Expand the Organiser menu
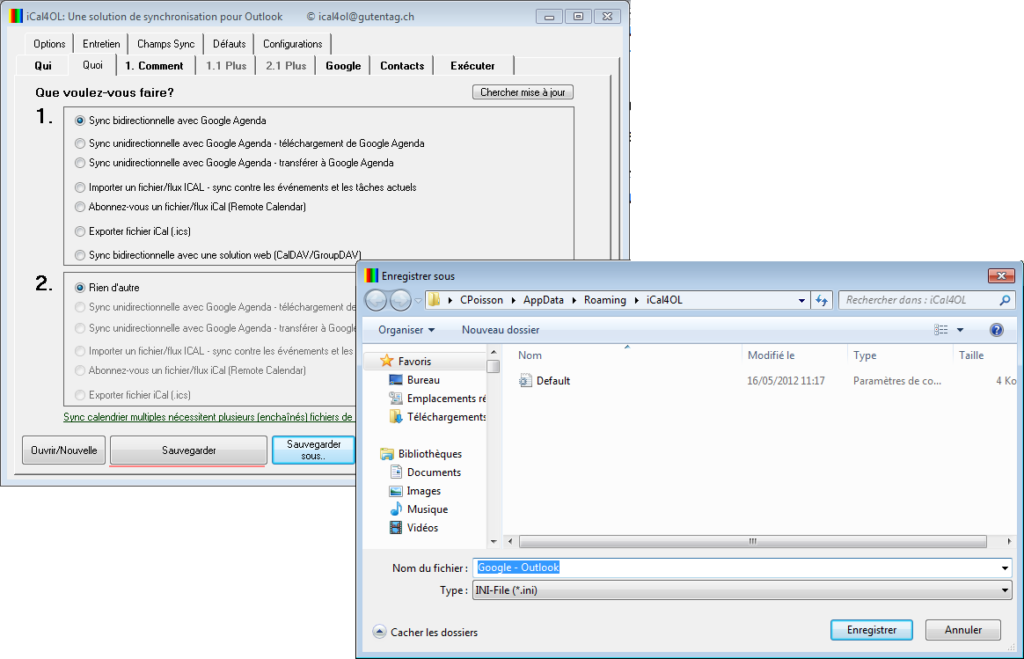The width and height of the screenshot is (1024, 659). click(406, 329)
